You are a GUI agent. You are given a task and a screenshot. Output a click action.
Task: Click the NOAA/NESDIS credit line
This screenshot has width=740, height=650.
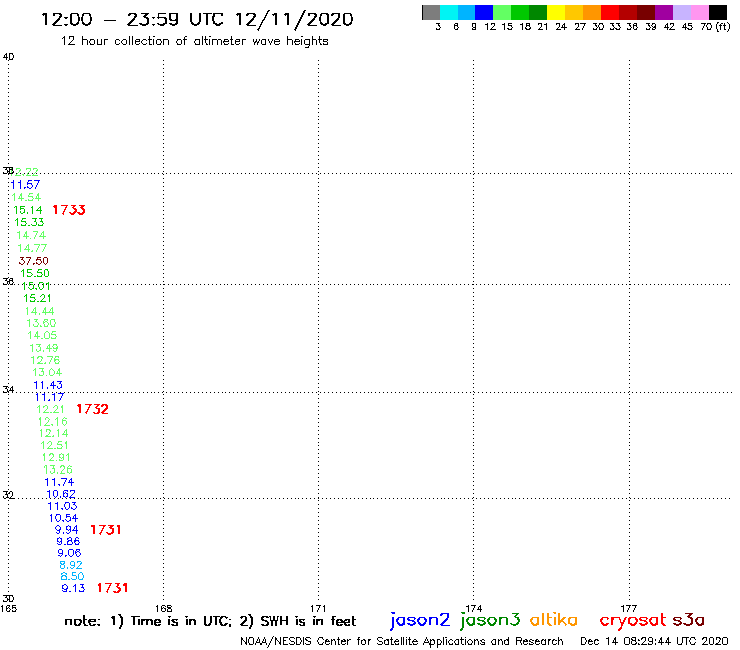(402, 641)
